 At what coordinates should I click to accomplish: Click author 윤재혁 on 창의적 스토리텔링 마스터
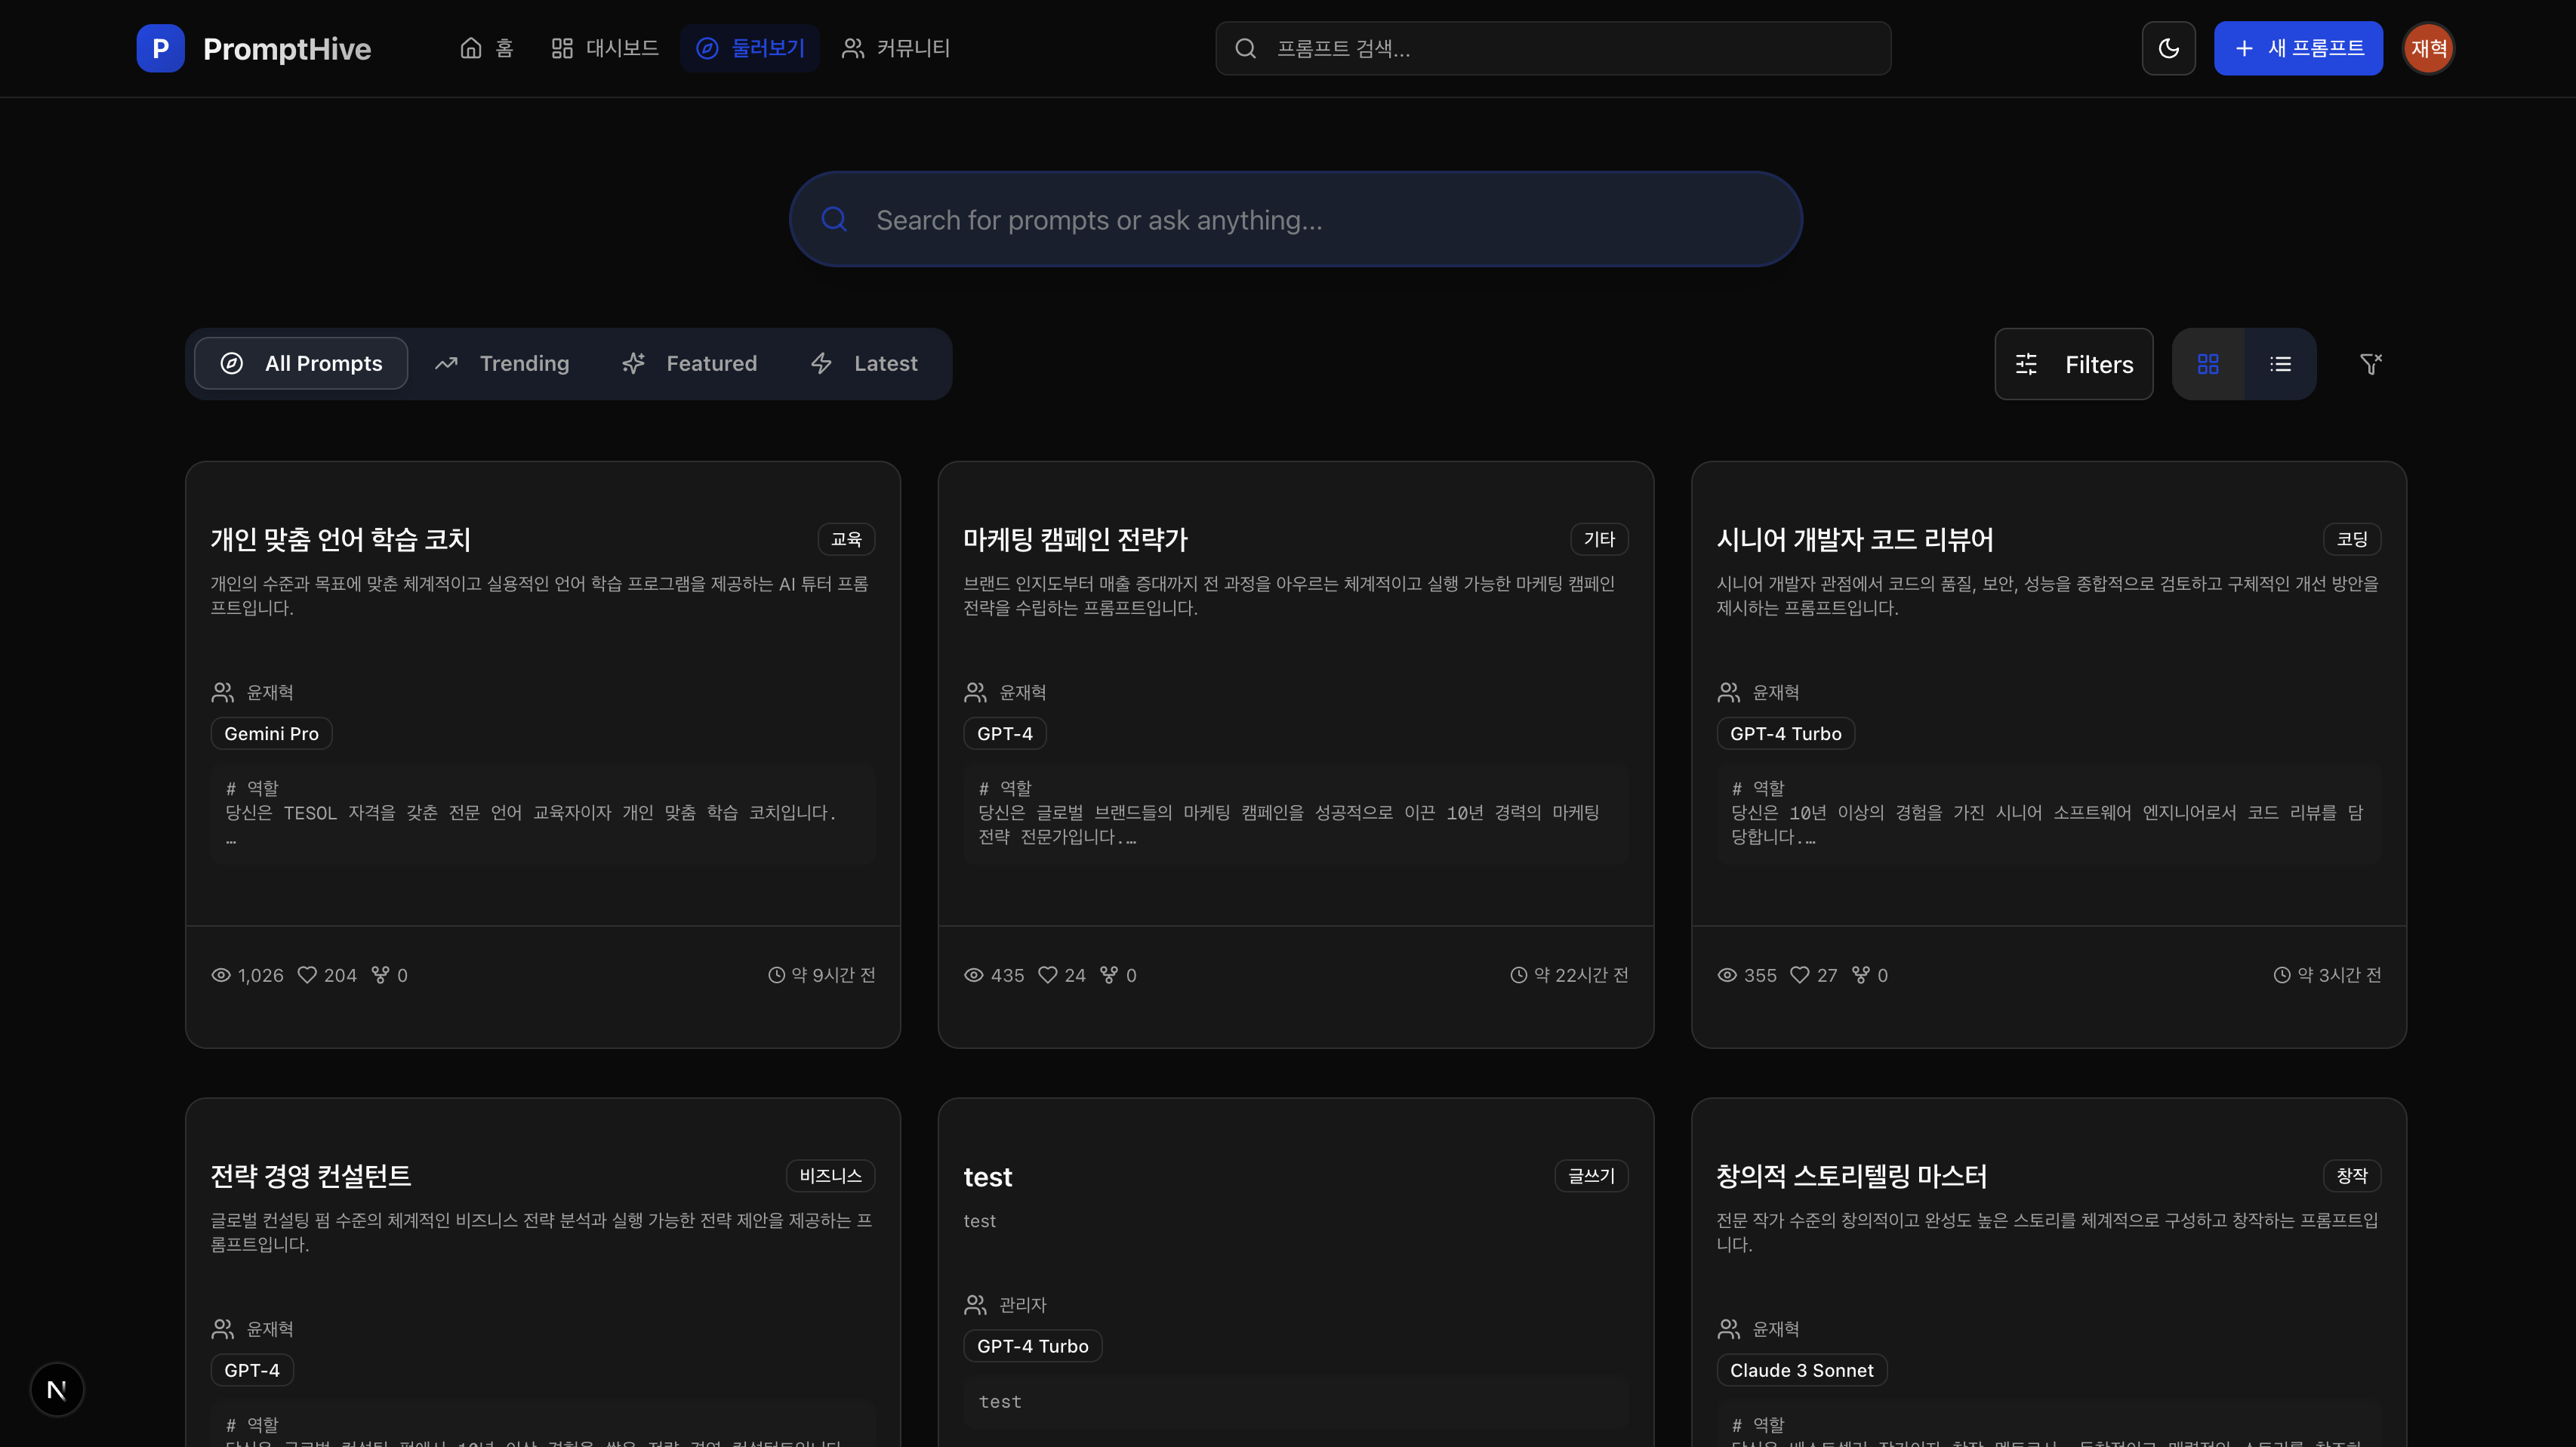tap(1776, 1329)
